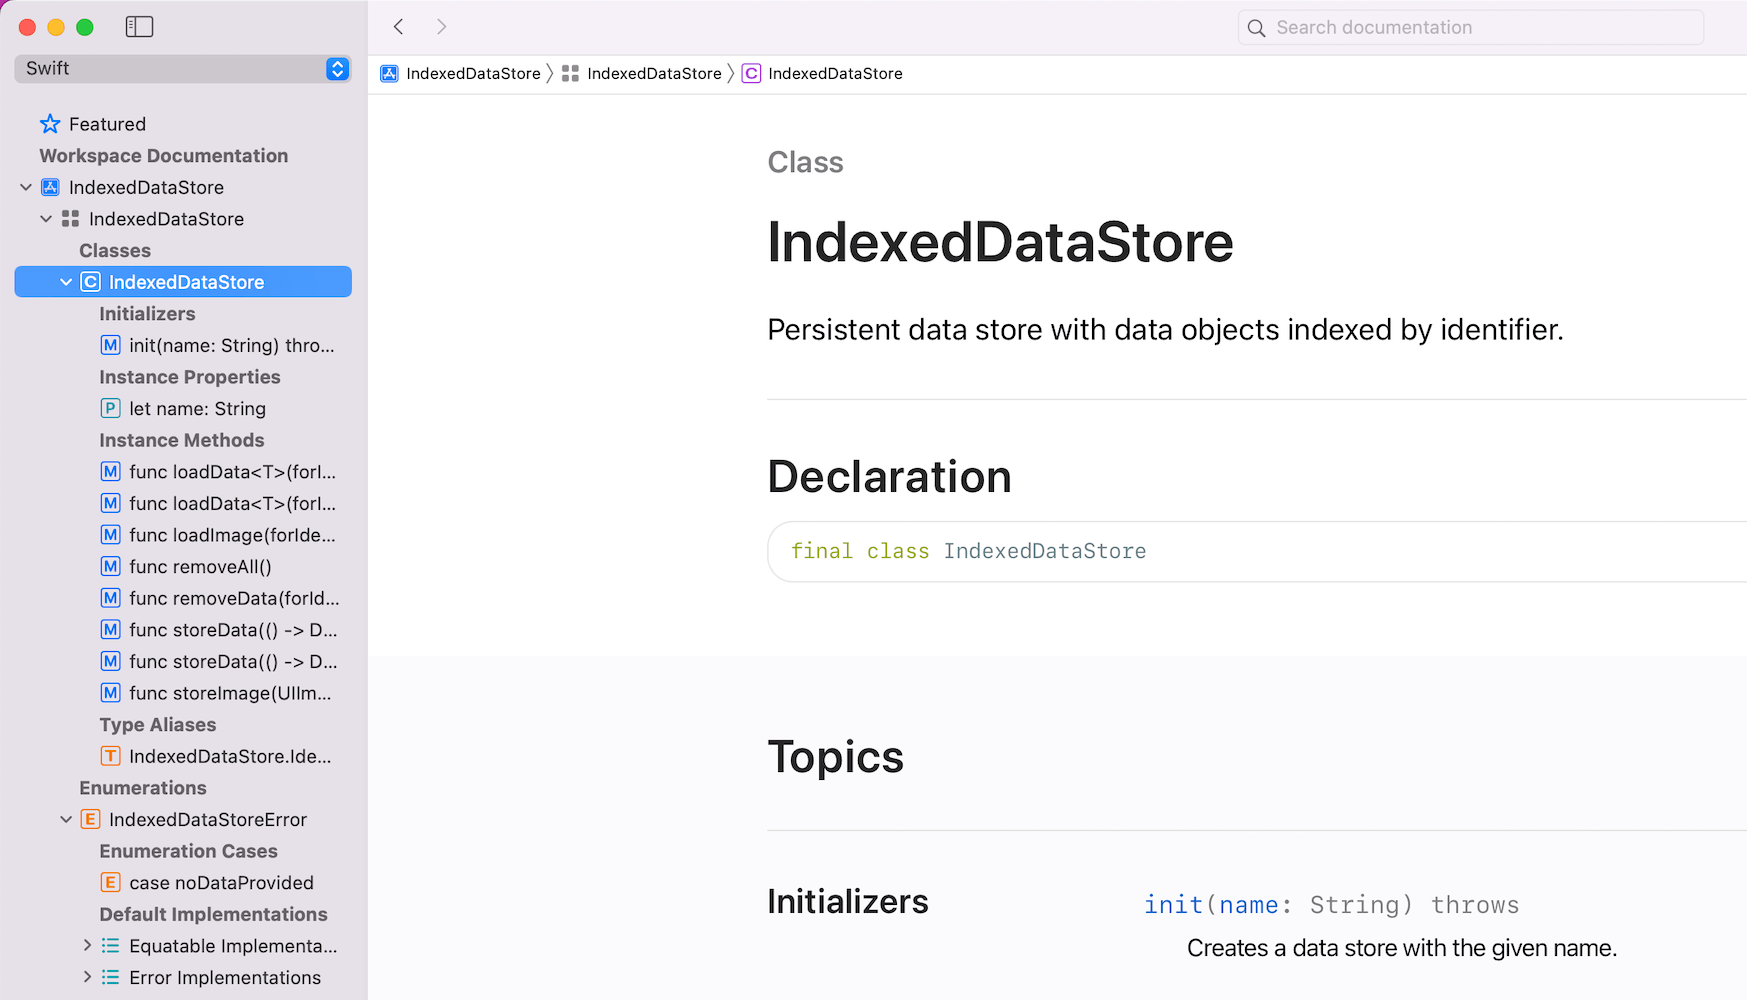The image size is (1747, 1000).
Task: Collapse the IndexedDataStore class disclosure triangle
Action: (66, 281)
